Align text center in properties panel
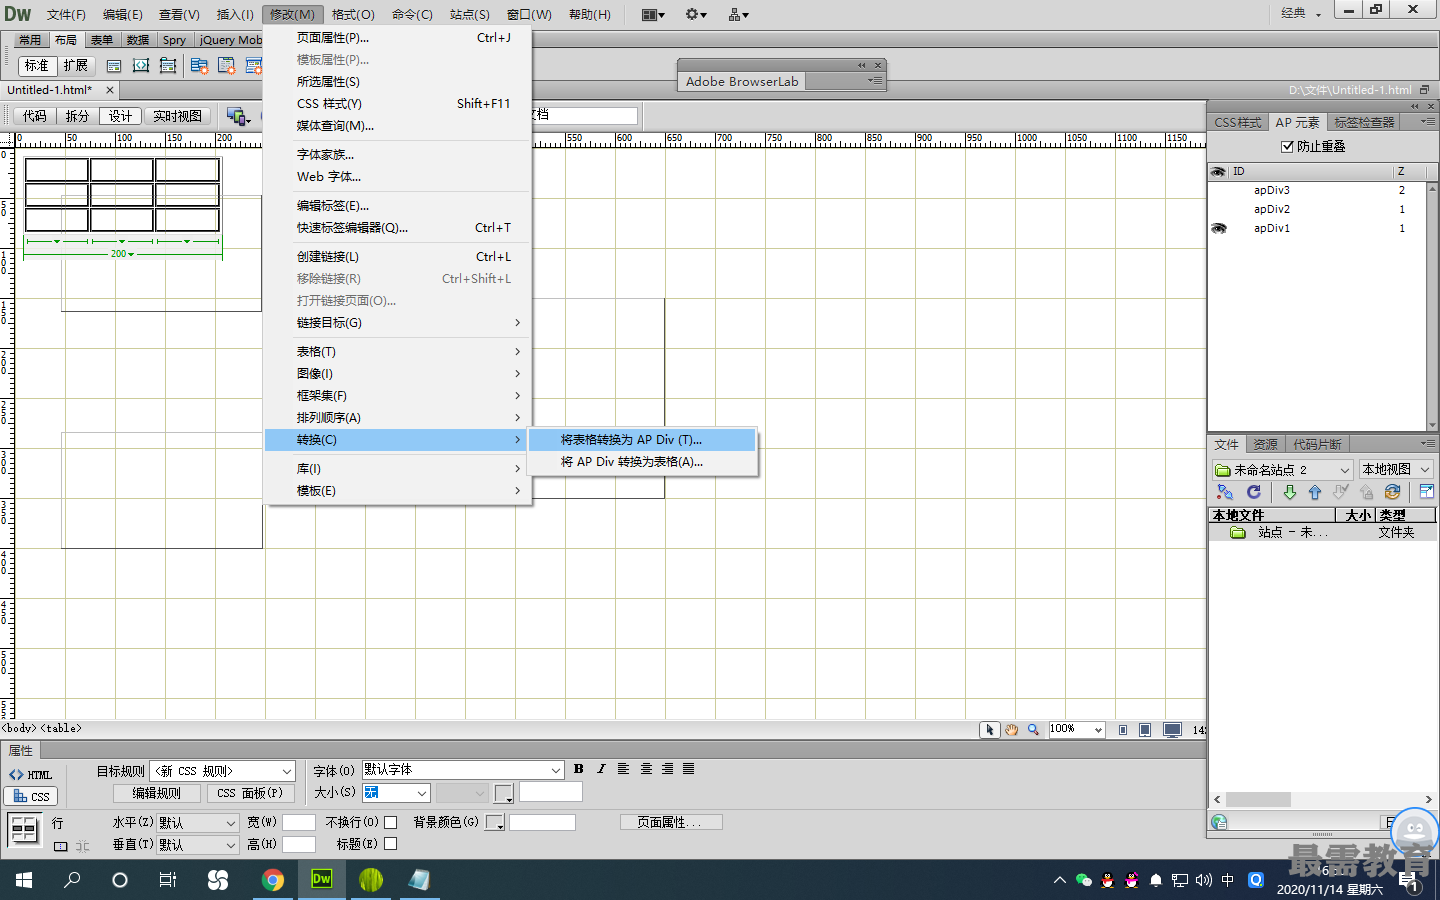The image size is (1440, 900). coord(646,769)
